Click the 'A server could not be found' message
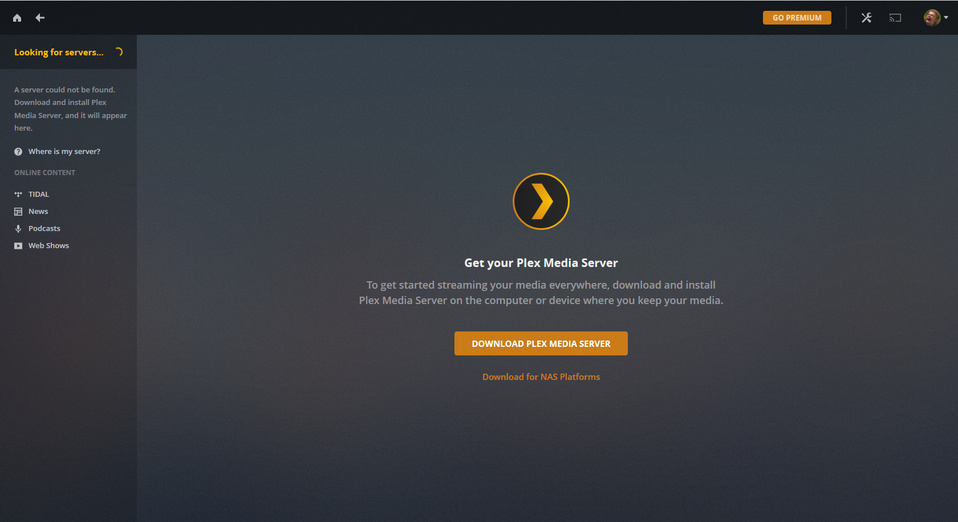Viewport: 958px width, 522px height. click(70, 109)
